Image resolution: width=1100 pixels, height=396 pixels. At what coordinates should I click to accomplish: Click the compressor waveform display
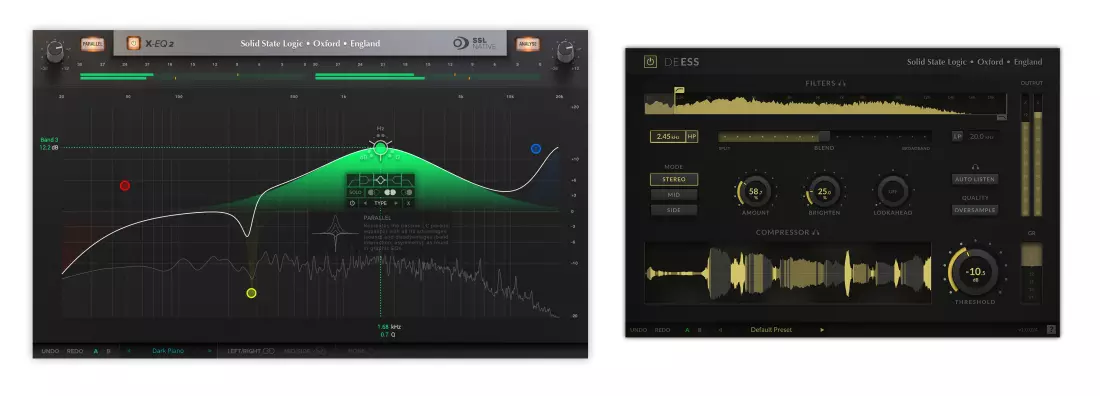pyautogui.click(x=788, y=273)
